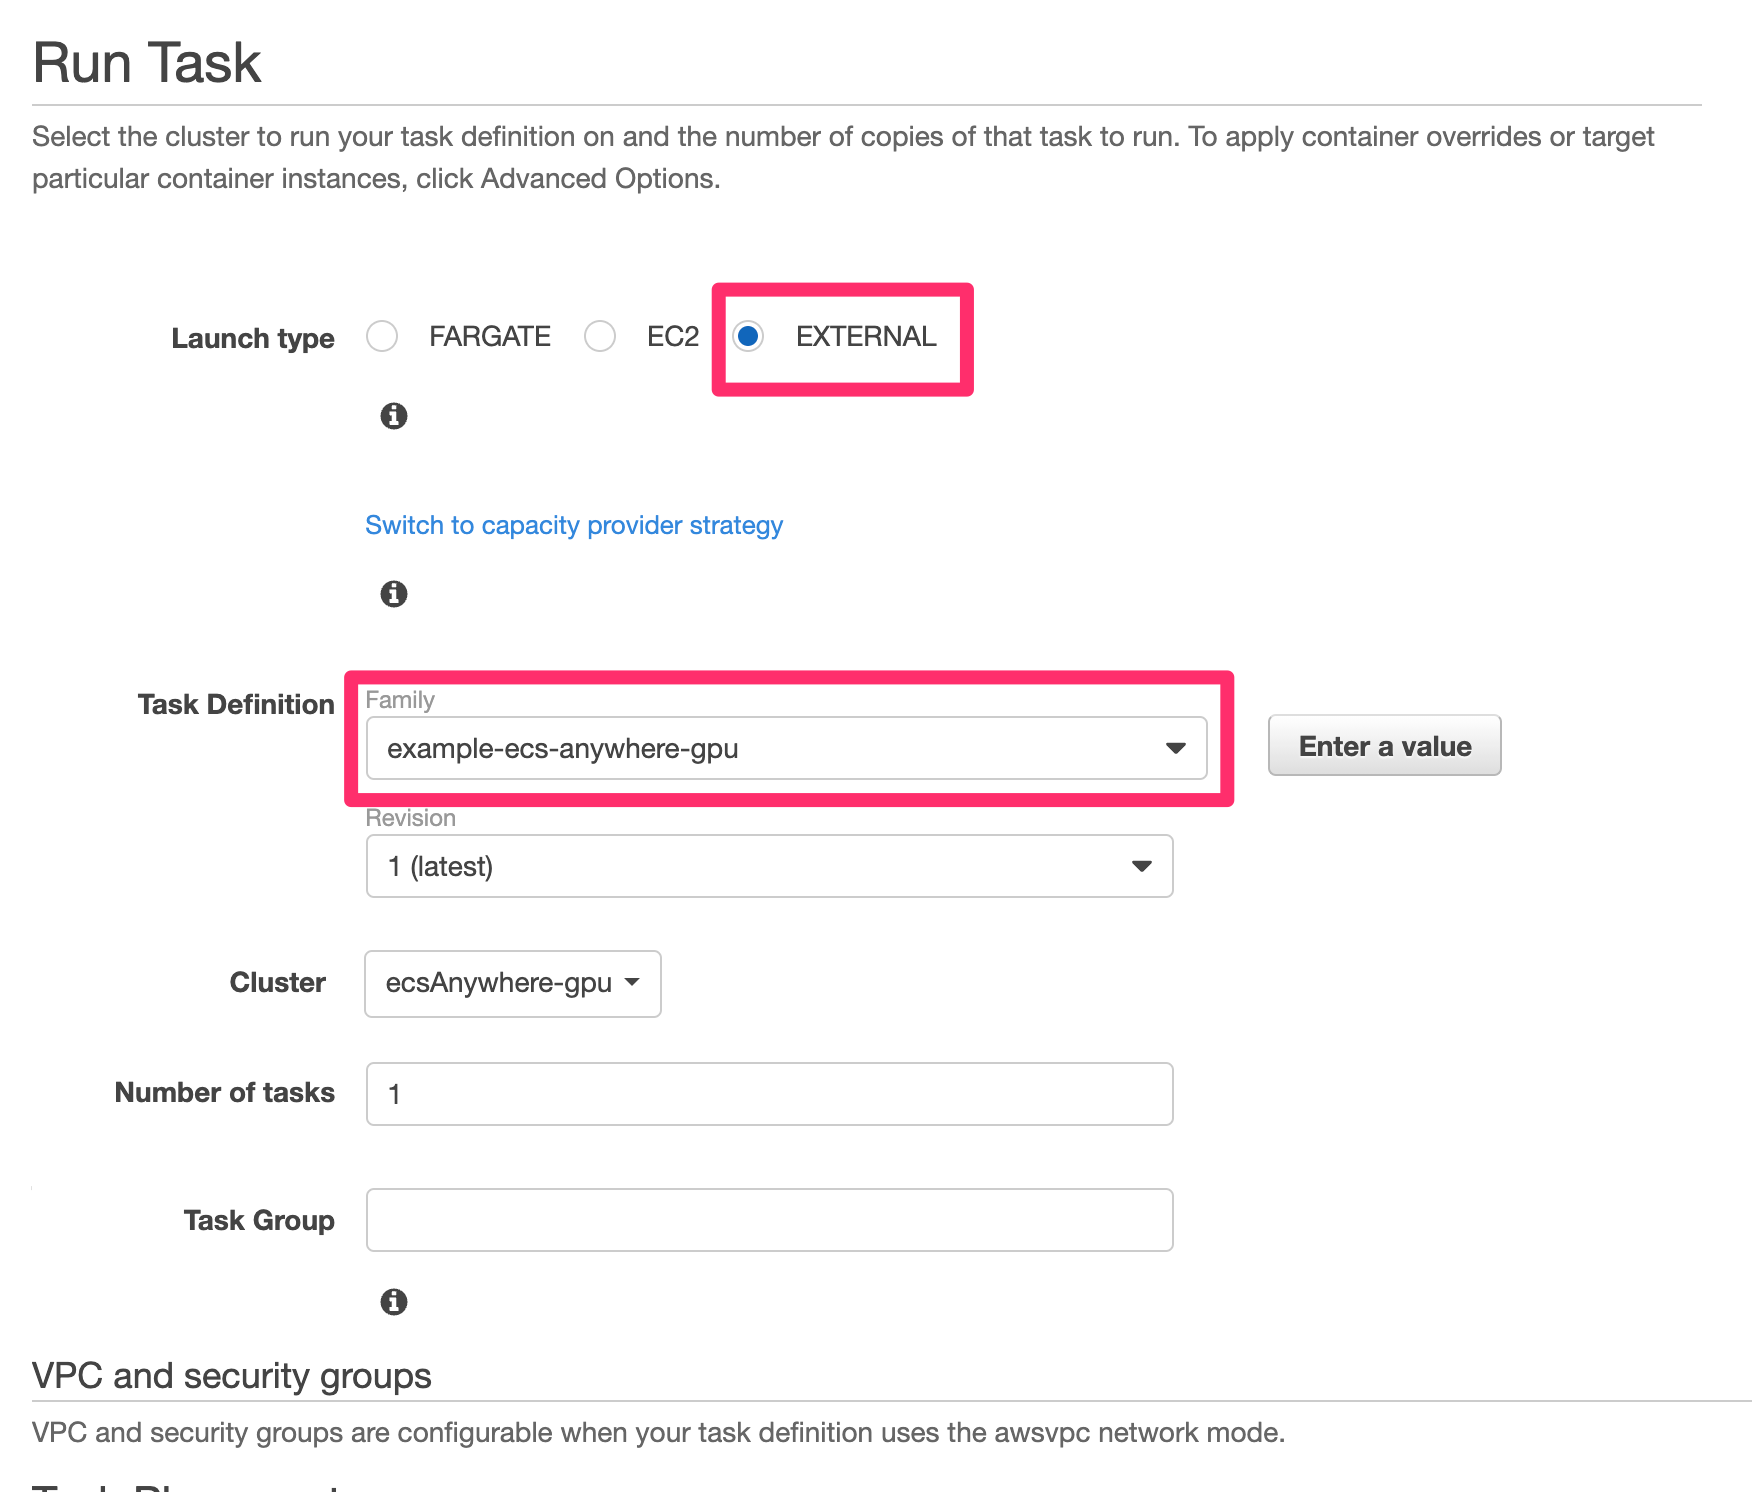Image resolution: width=1752 pixels, height=1492 pixels.
Task: Click the Revision dropdown caret icon
Action: tap(1140, 866)
